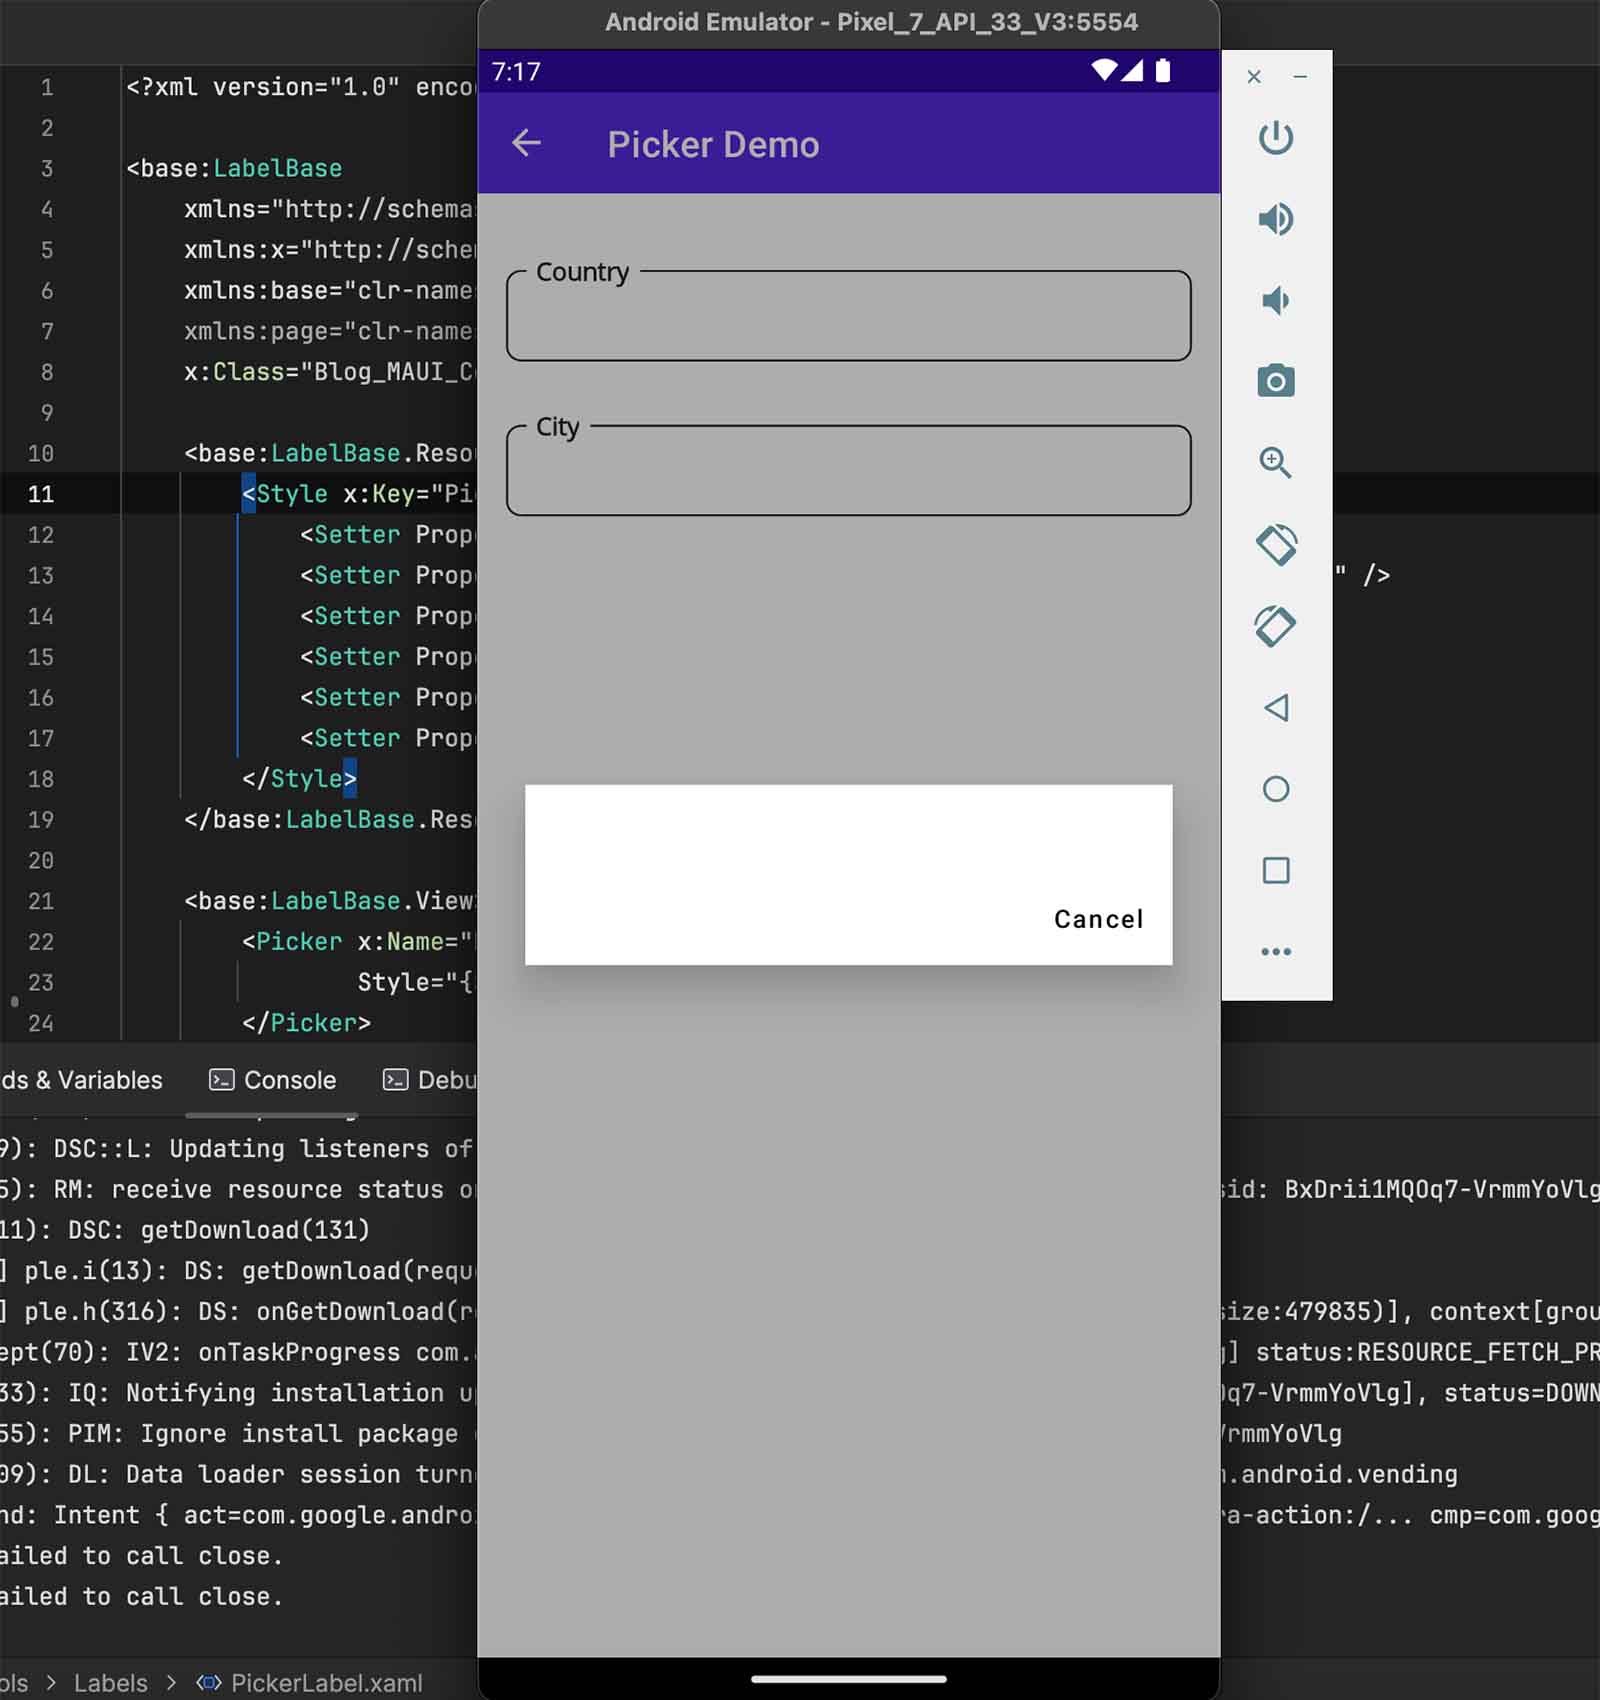Click the Debug tab terminal icon
Screen dimensions: 1600x1700
click(396, 1080)
